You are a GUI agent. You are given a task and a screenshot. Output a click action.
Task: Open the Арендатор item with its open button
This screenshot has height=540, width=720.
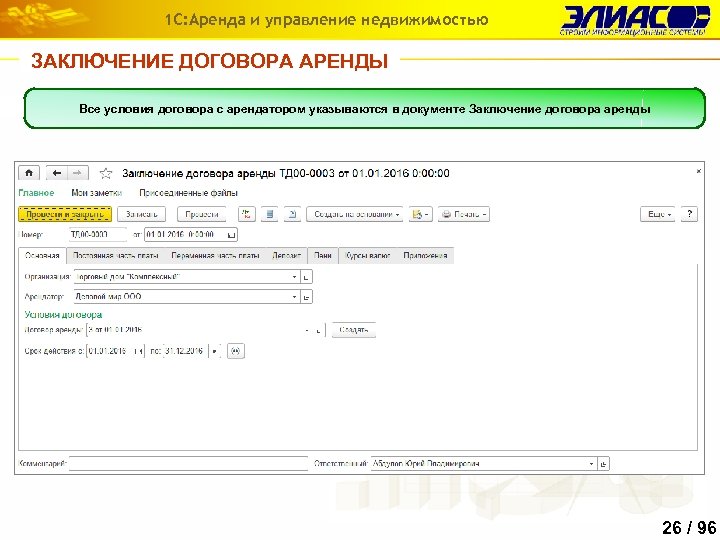tap(306, 297)
